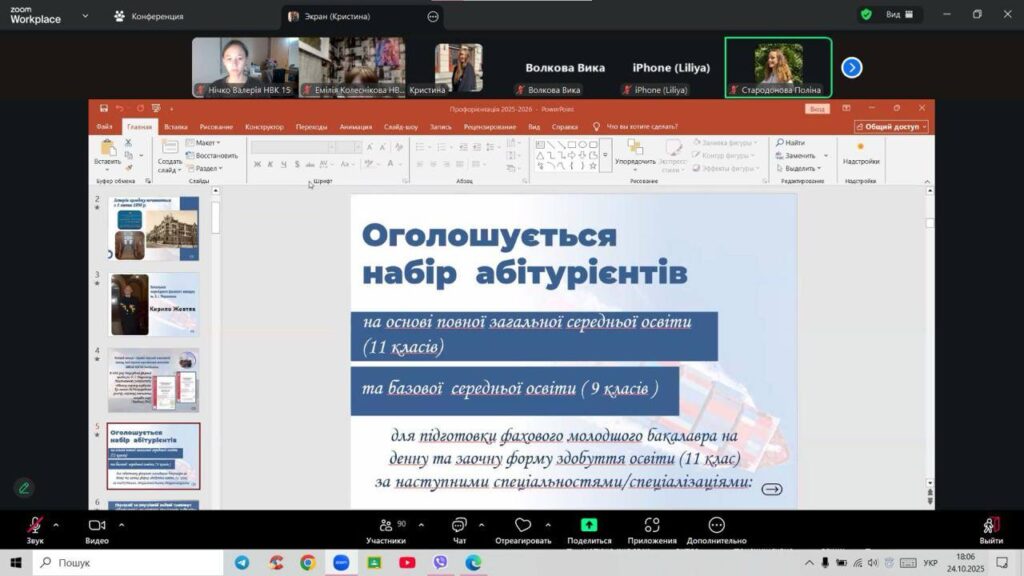The height and width of the screenshot is (576, 1024).
Task: Open the Приложения apps icon
Action: [x=652, y=525]
